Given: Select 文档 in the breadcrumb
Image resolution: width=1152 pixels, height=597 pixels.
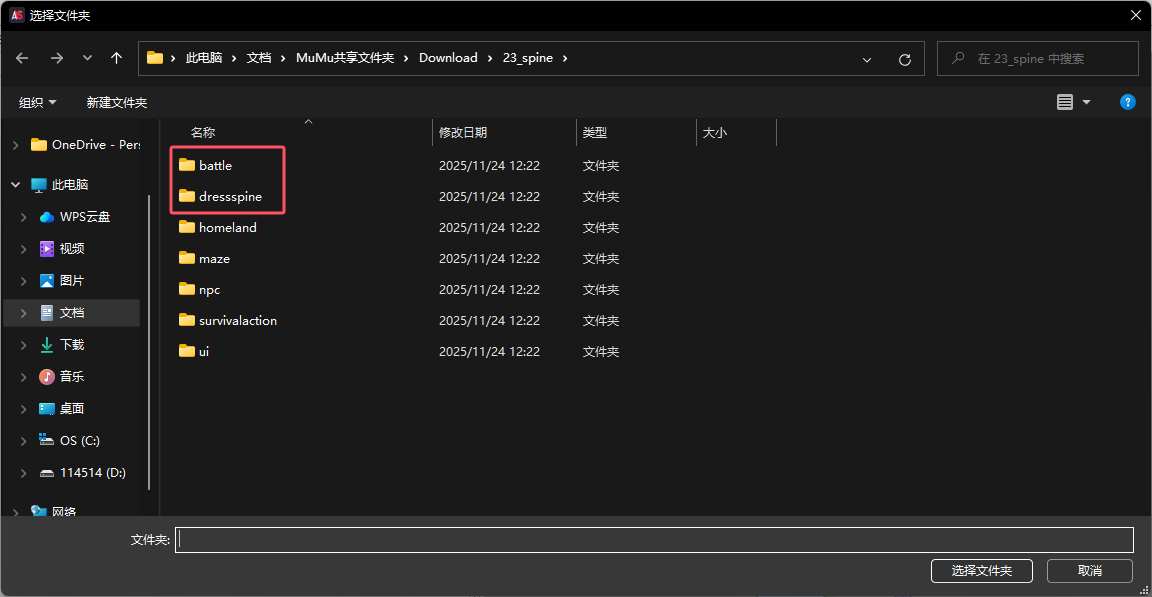Looking at the screenshot, I should (x=259, y=58).
